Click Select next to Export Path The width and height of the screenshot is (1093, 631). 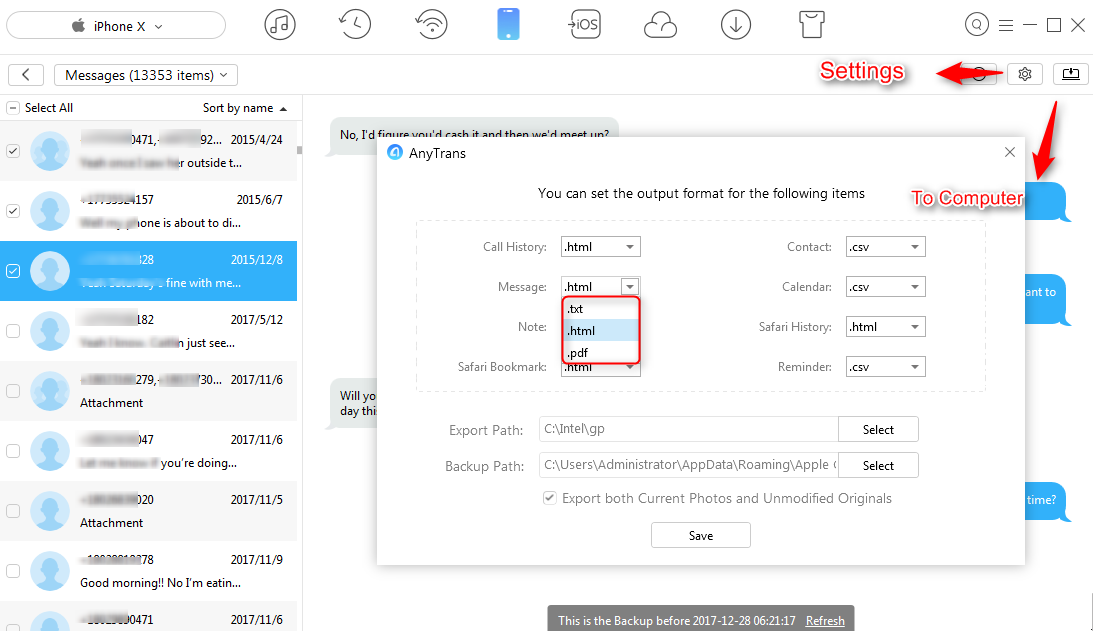878,429
